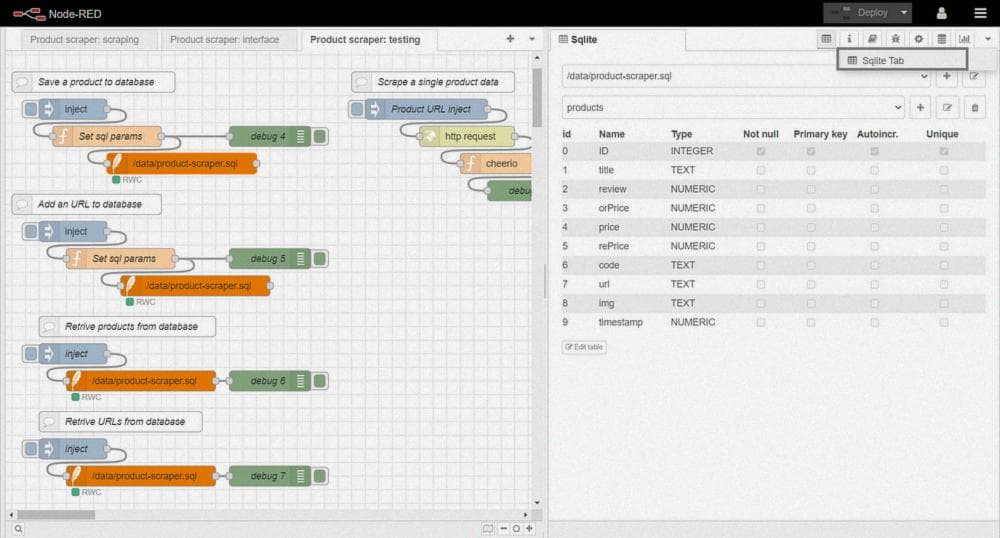This screenshot has height=538, width=1000.
Task: Toggle the debug 5 node output
Action: click(x=321, y=259)
